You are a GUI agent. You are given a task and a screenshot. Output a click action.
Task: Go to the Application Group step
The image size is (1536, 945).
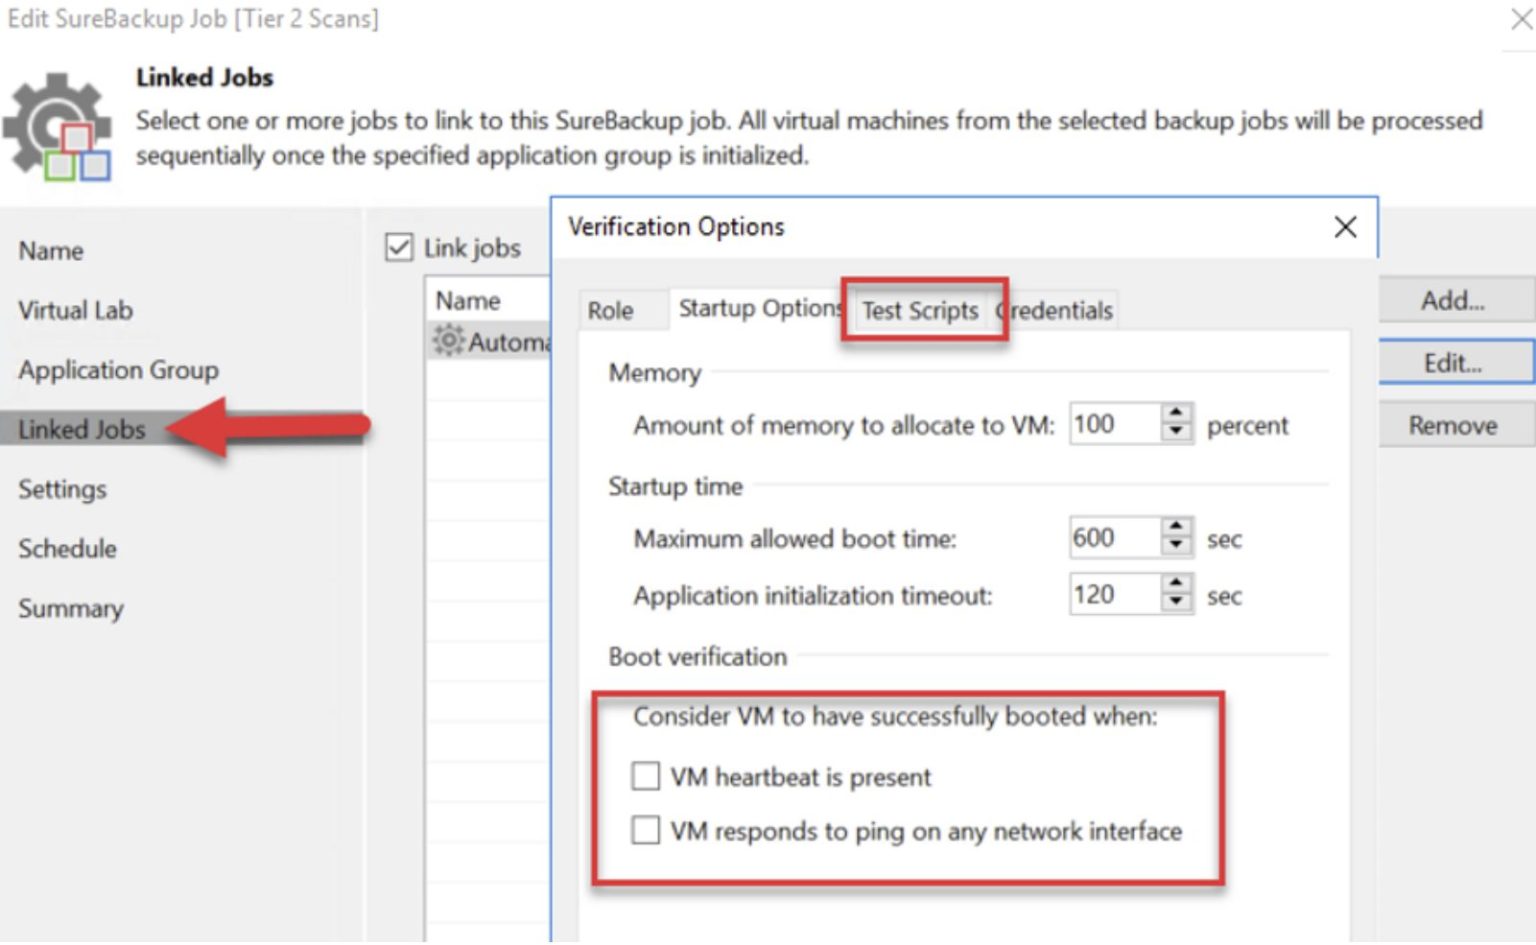(x=117, y=370)
